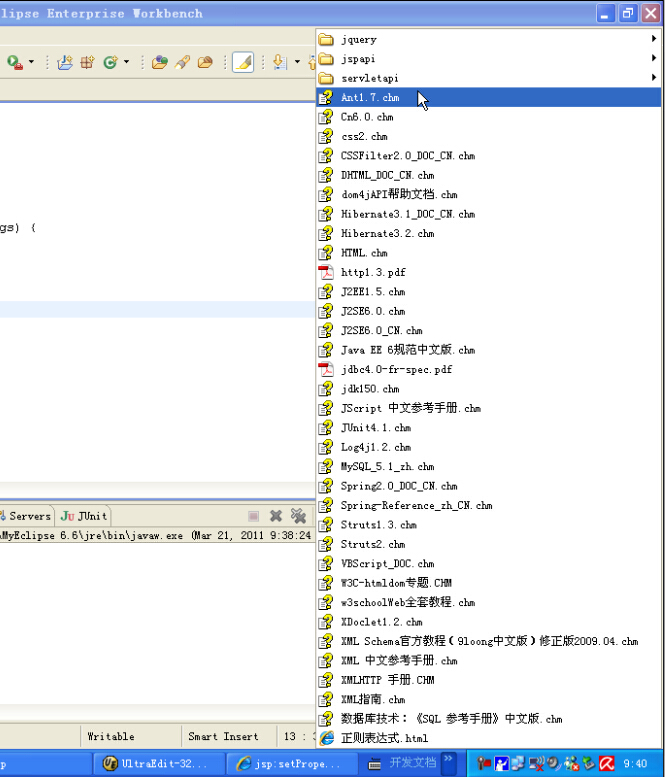Image resolution: width=665 pixels, height=777 pixels.
Task: Click the Remove Launch X icon
Action: click(x=276, y=516)
